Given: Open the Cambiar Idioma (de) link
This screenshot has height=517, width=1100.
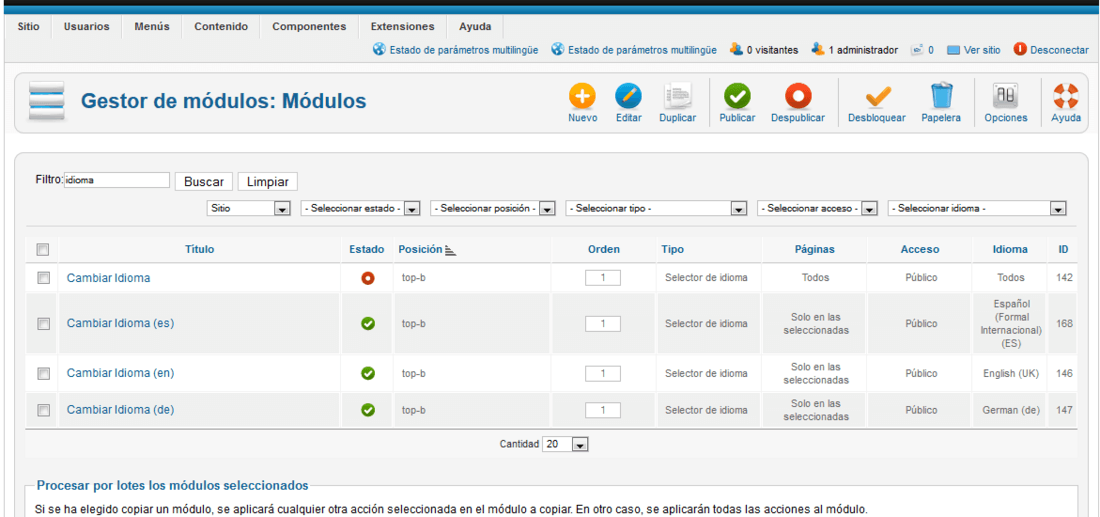Looking at the screenshot, I should (120, 410).
